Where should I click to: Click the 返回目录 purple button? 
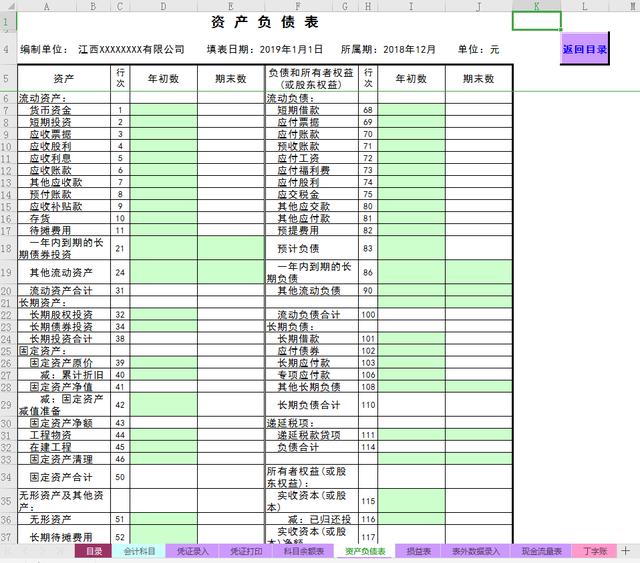(584, 49)
